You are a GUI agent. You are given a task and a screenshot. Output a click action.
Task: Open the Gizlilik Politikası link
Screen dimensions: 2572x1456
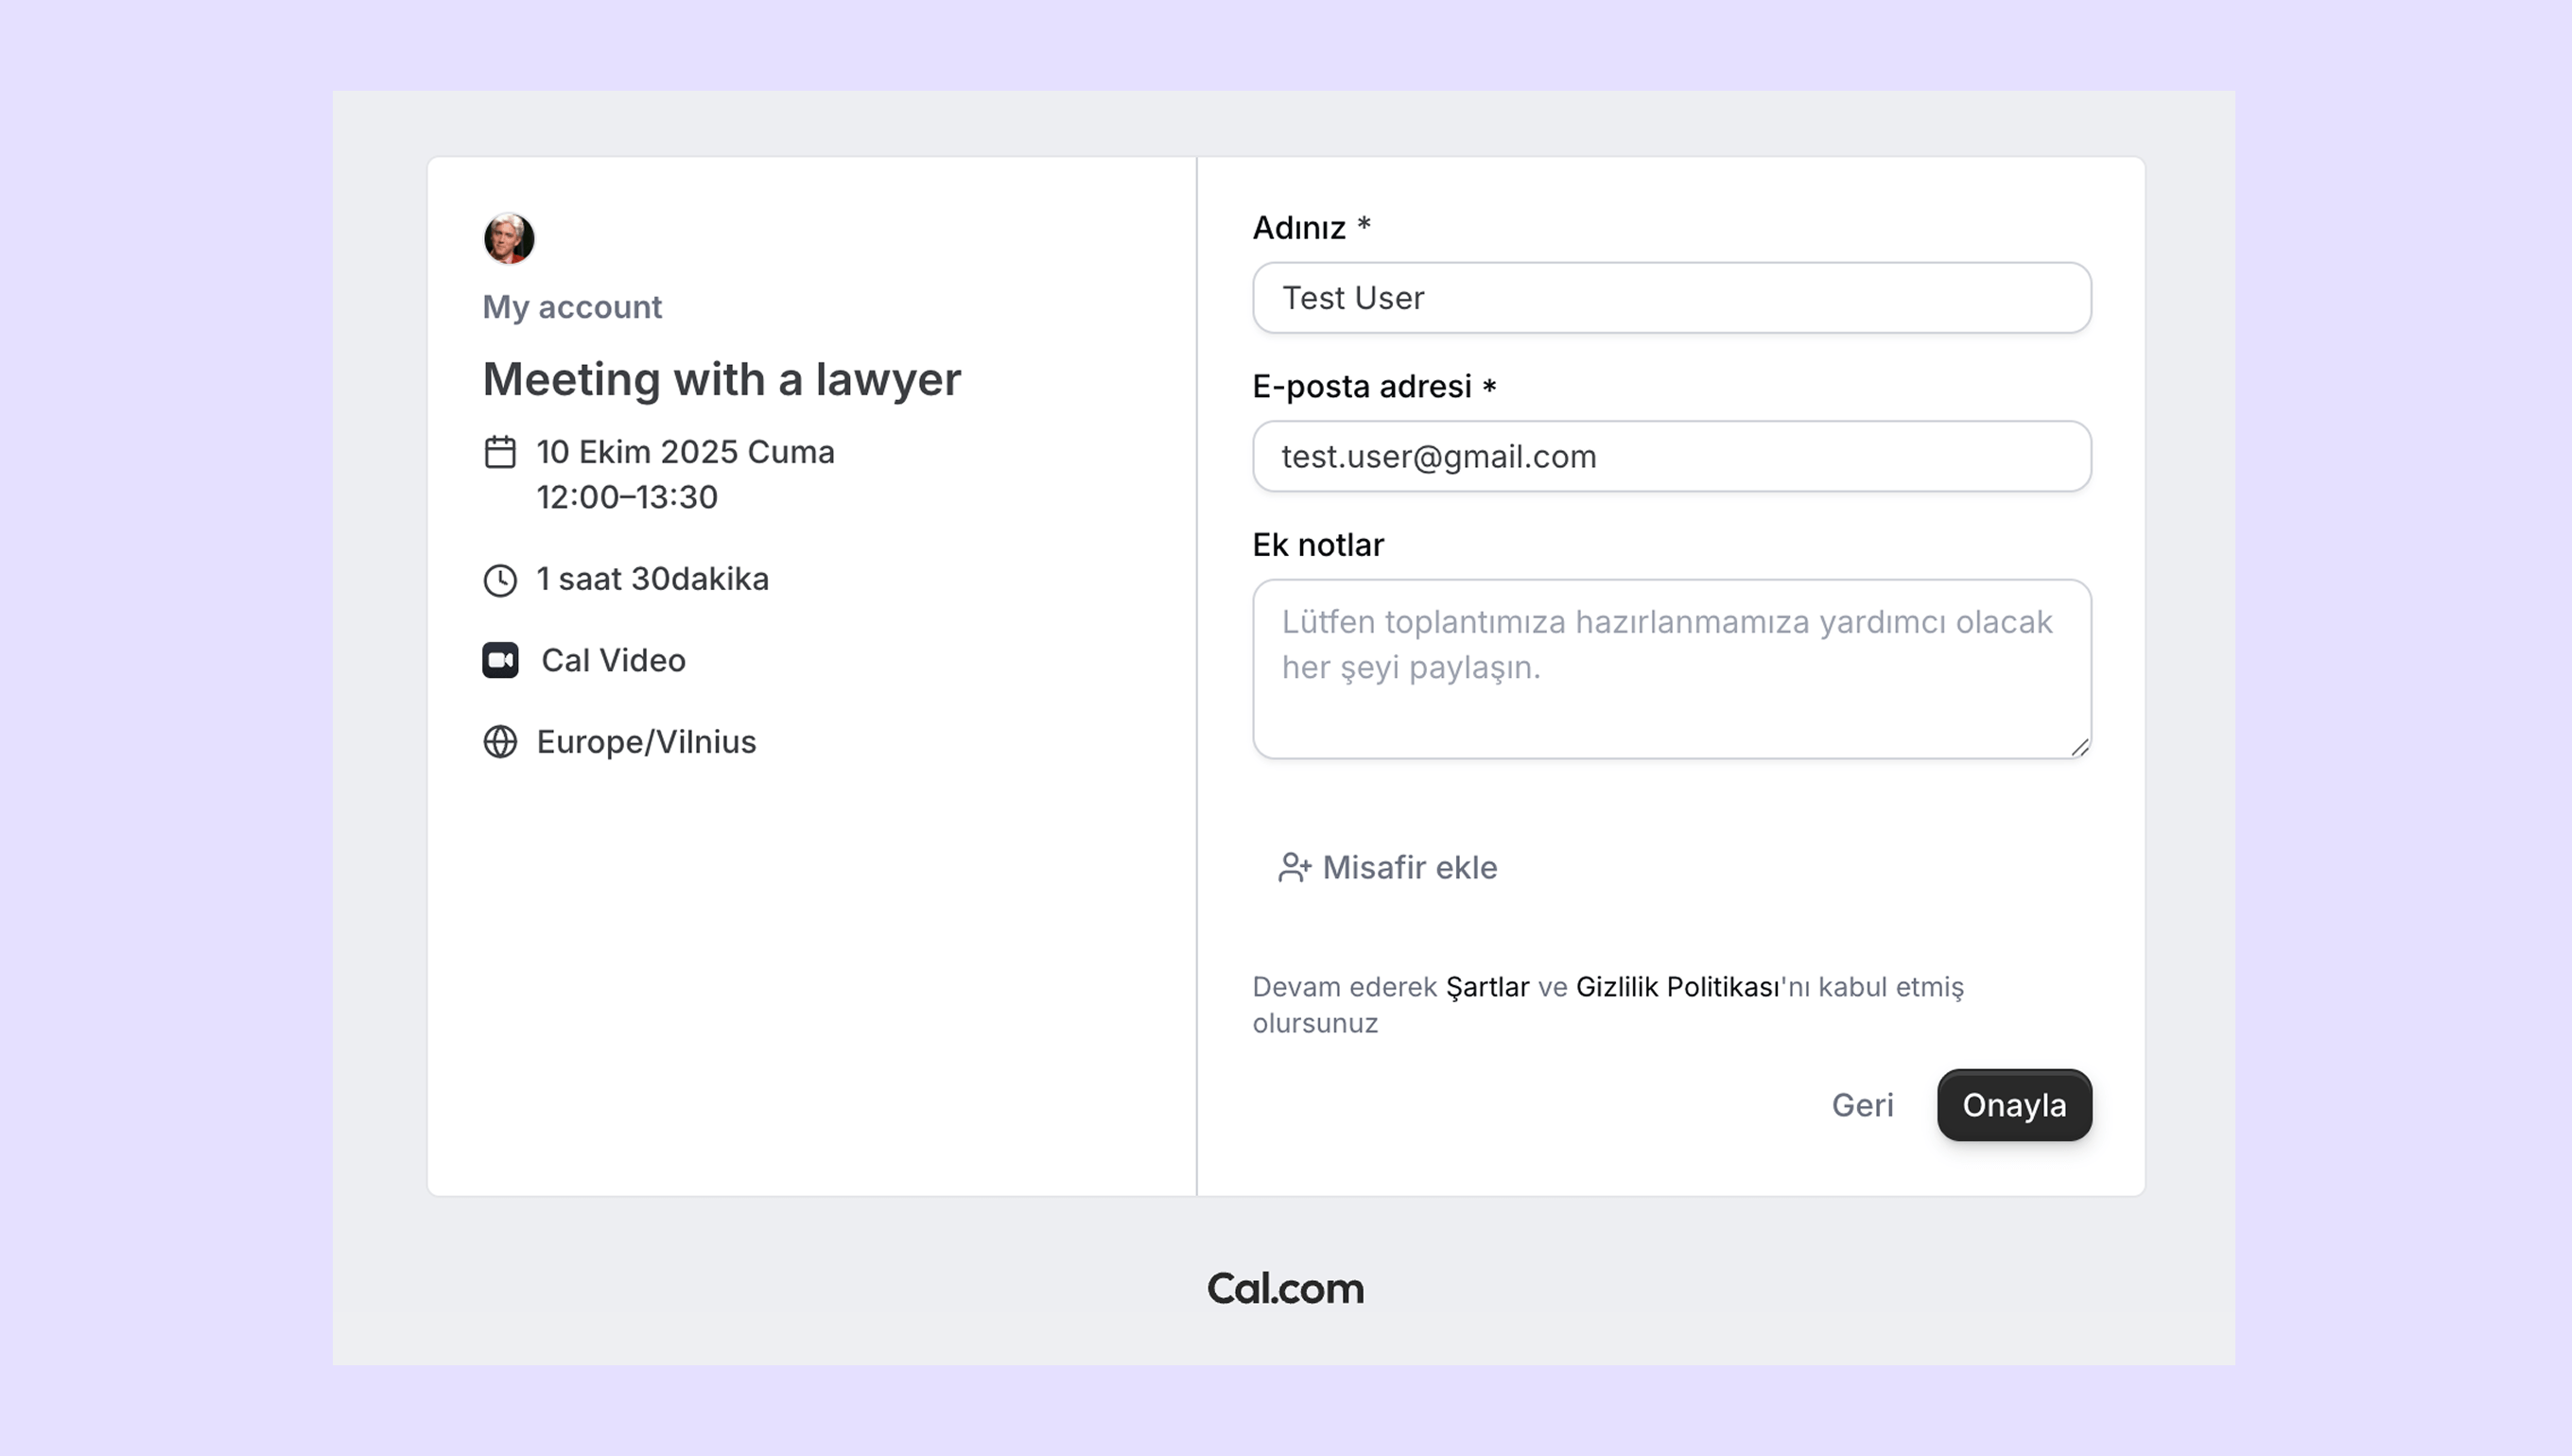pyautogui.click(x=1677, y=987)
